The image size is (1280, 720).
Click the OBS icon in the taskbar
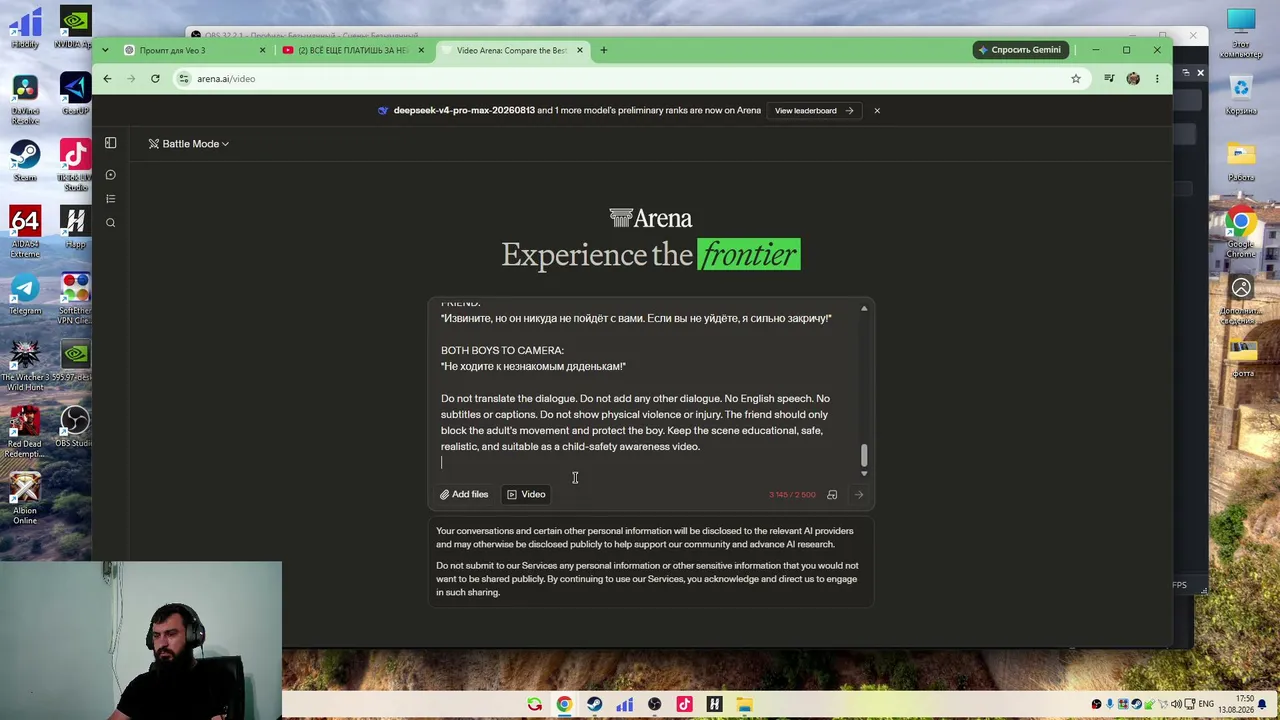point(654,704)
